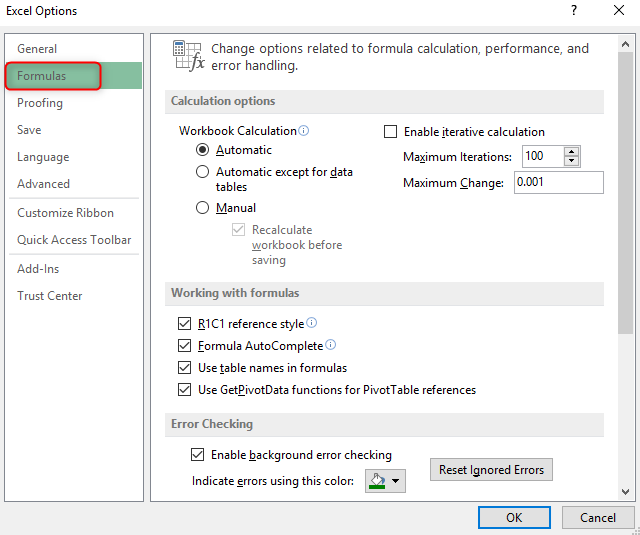Image resolution: width=640 pixels, height=535 pixels.
Task: Select Automatic except for data tables
Action: (x=202, y=172)
